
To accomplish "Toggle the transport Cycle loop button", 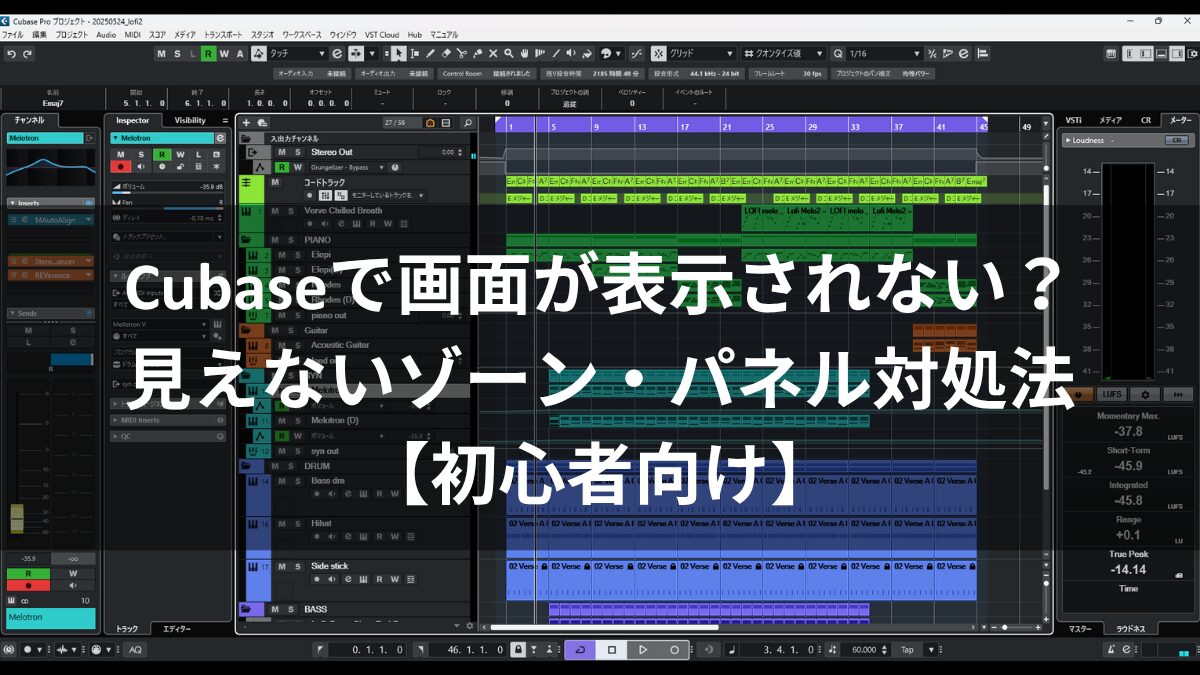I will pyautogui.click(x=581, y=650).
